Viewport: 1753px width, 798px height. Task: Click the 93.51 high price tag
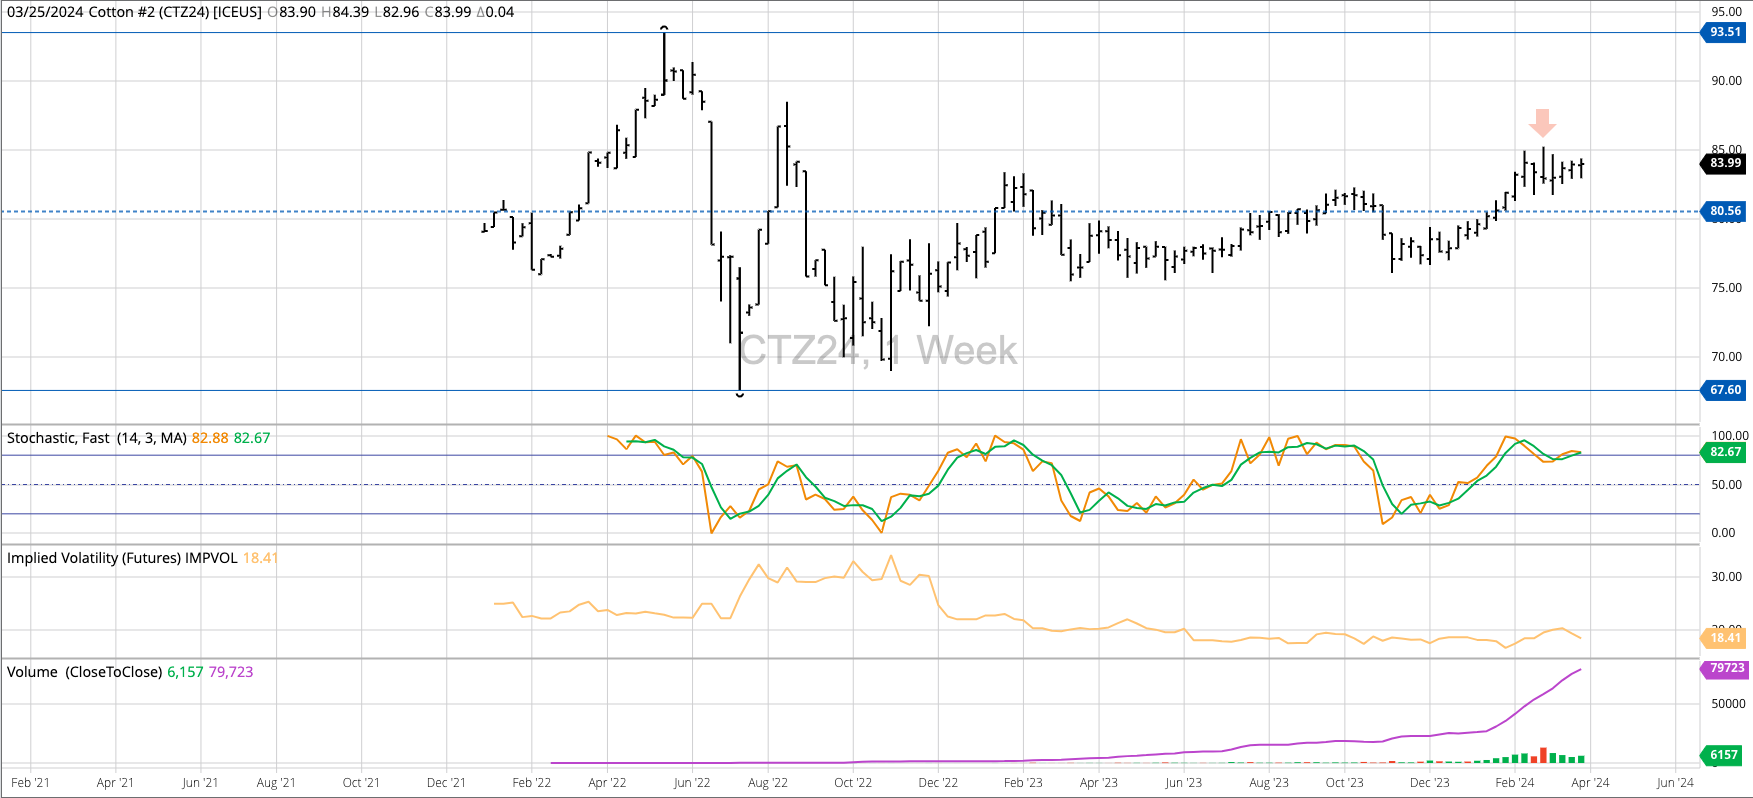pos(1724,32)
